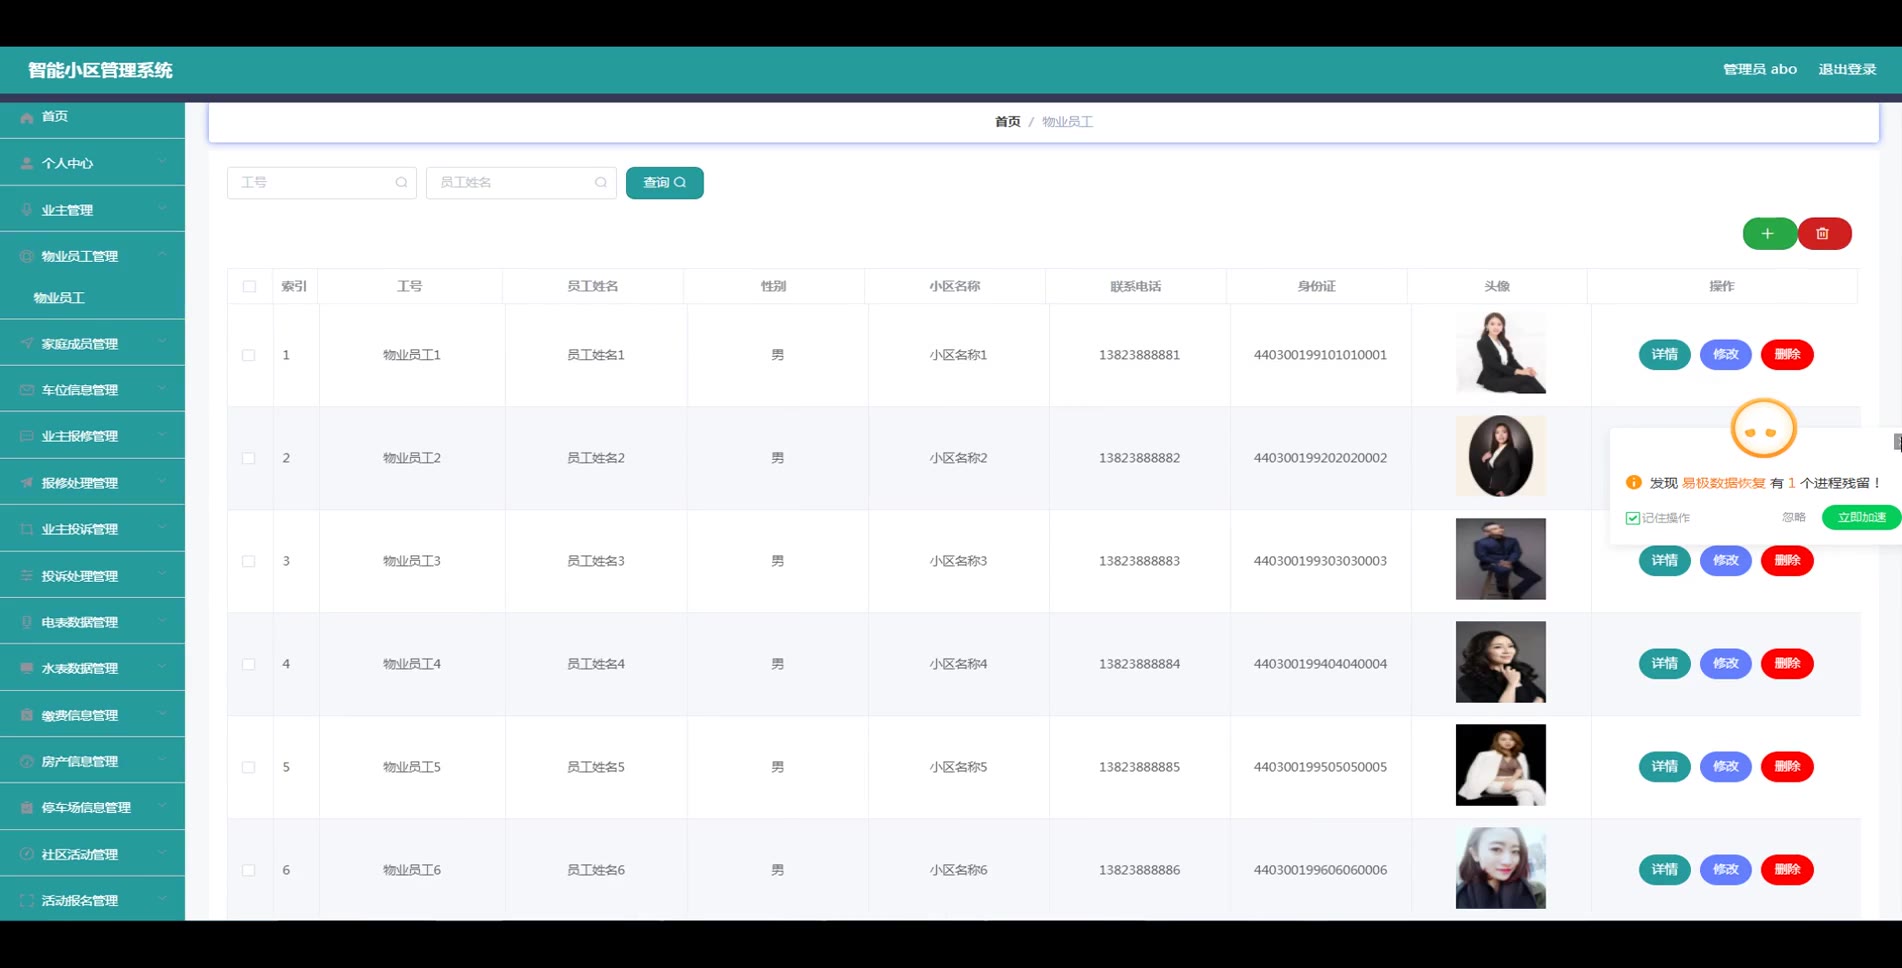
Task: Expand the 业主投诉管理 menu chevron
Action: (x=162, y=527)
